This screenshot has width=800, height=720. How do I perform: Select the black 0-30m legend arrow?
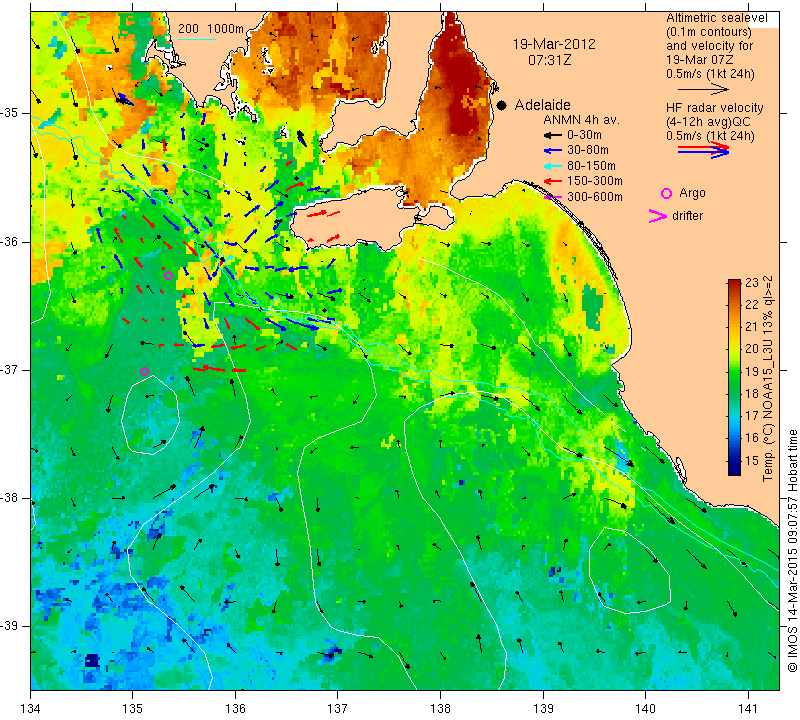(x=552, y=135)
